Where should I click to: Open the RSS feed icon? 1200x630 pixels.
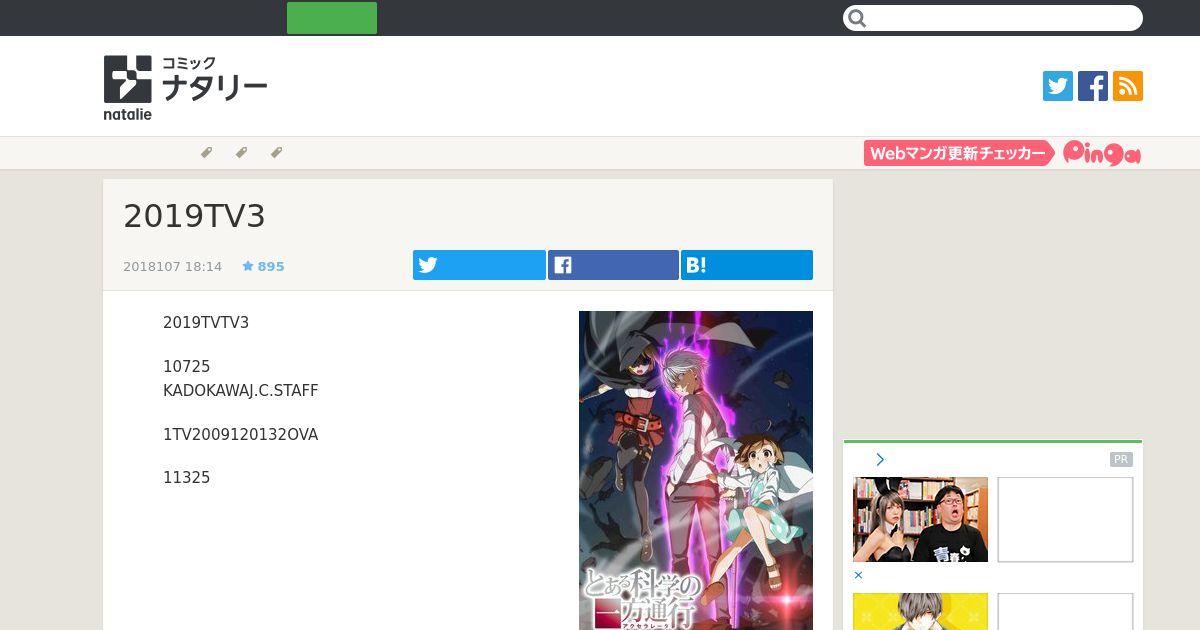coord(1128,86)
